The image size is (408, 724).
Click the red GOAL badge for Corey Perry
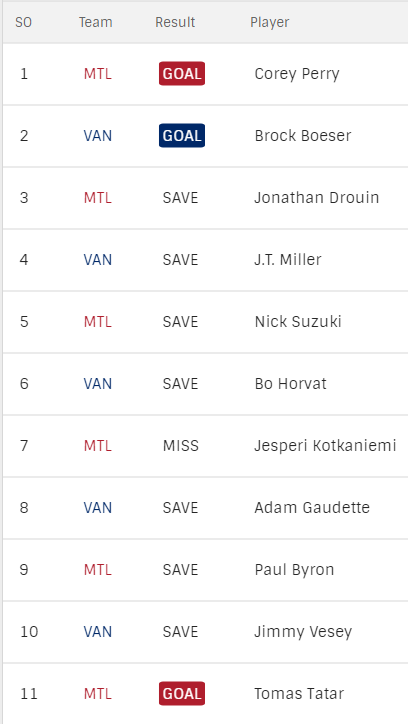tap(182, 73)
